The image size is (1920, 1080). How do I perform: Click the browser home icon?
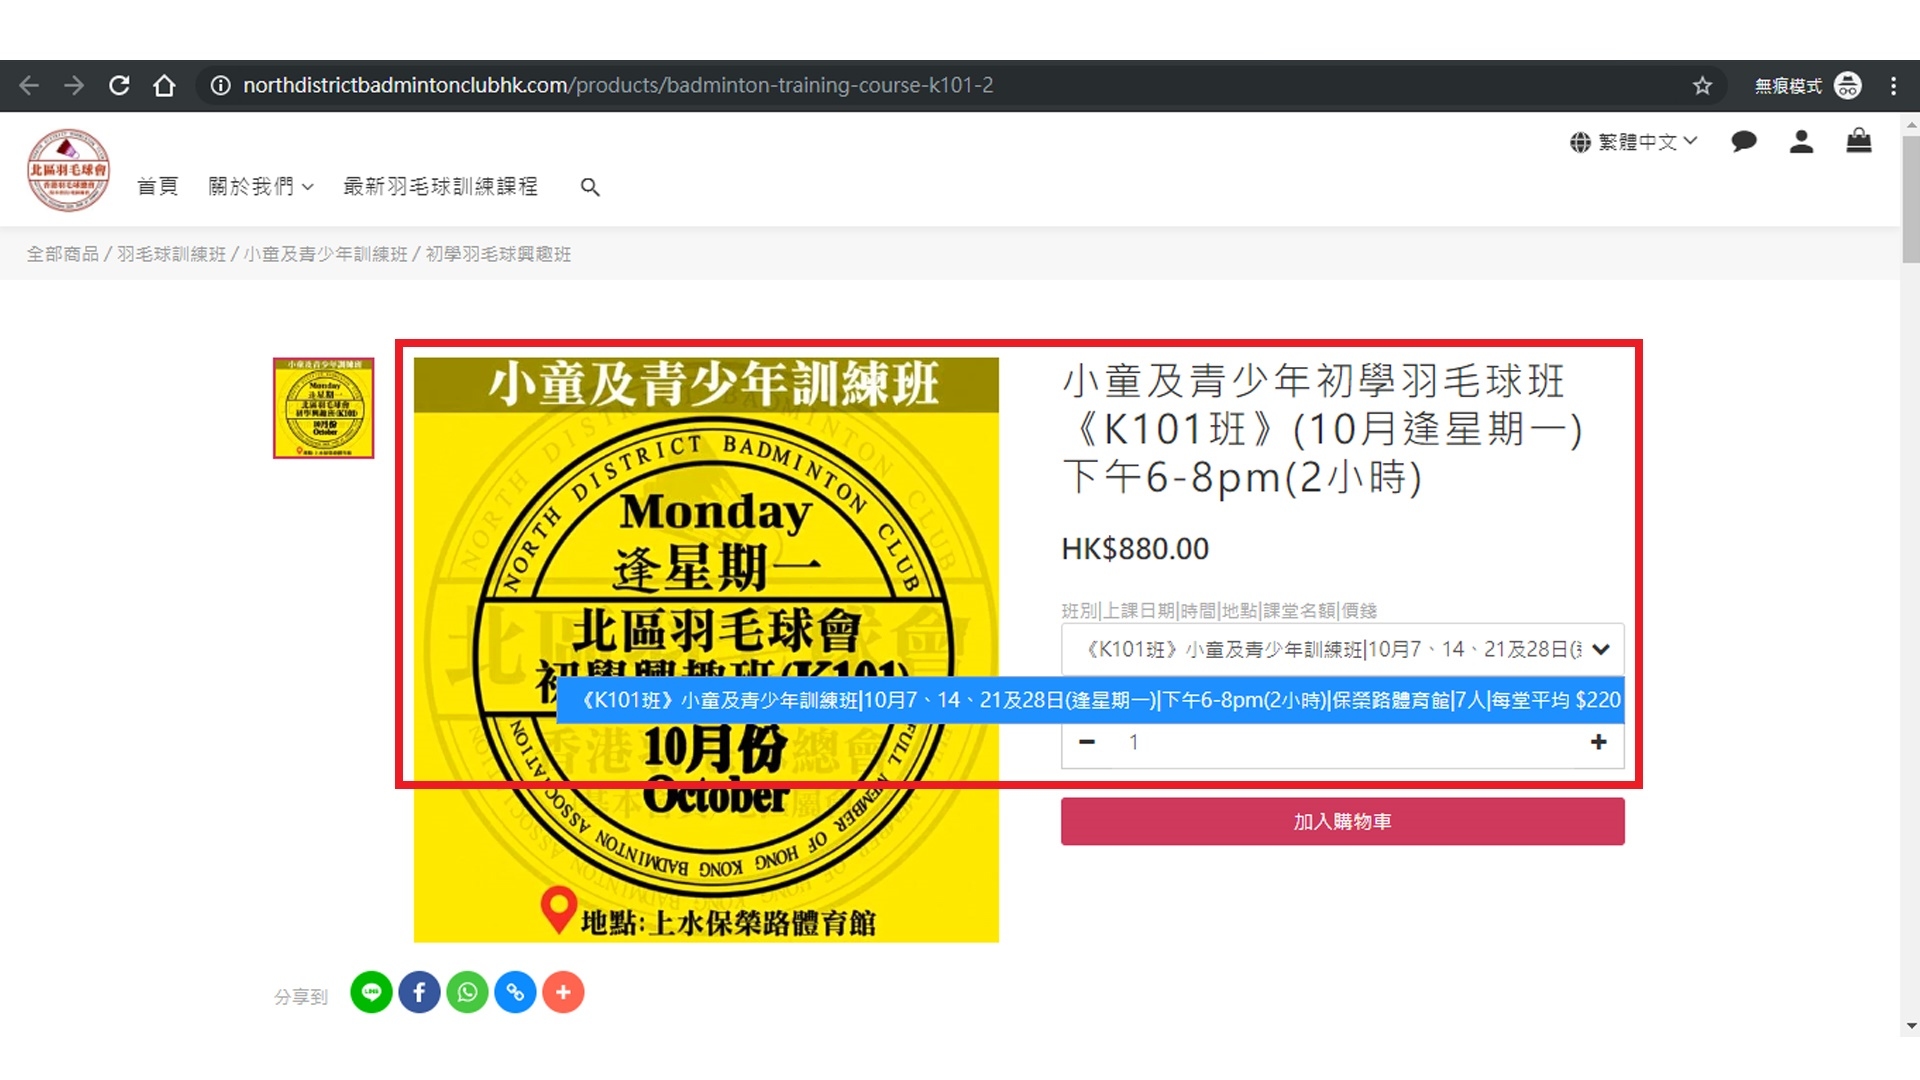pos(164,86)
